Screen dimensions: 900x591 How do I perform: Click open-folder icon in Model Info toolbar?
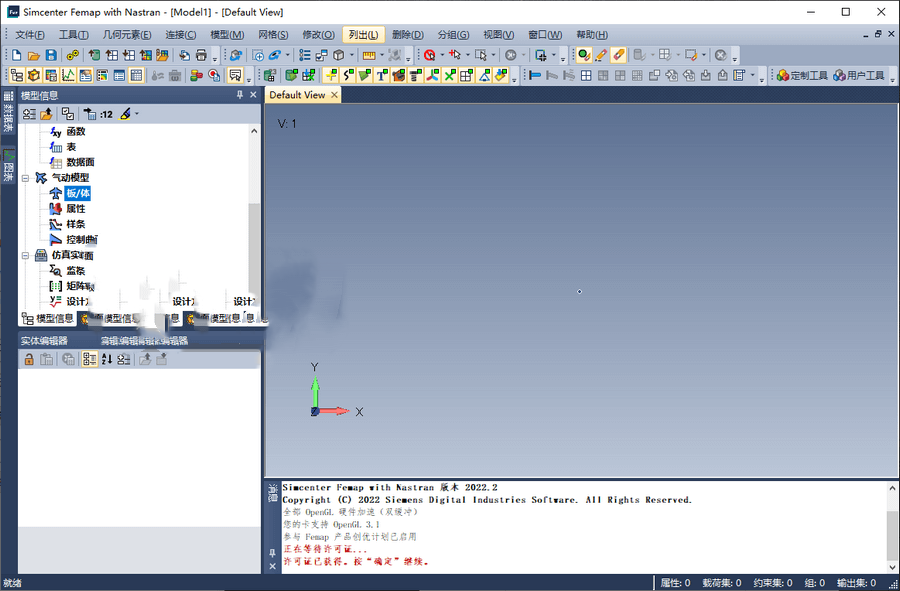point(46,114)
